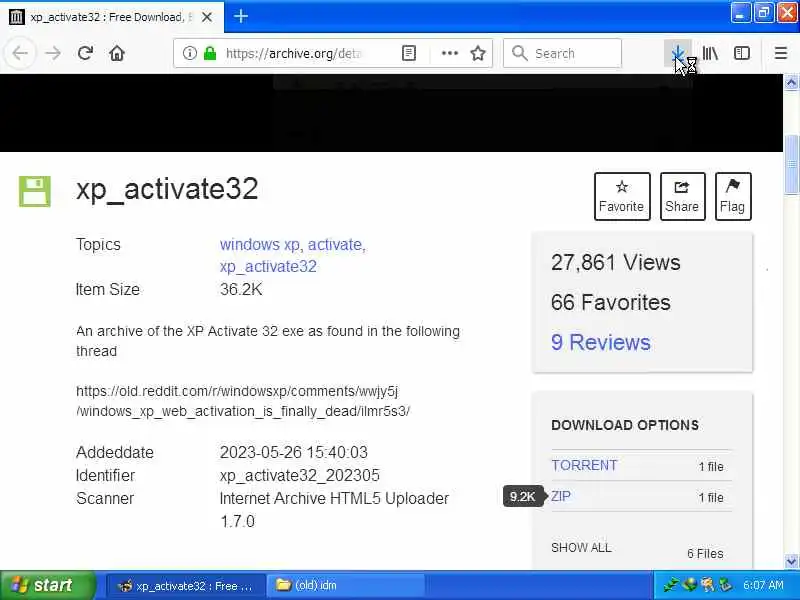Click the page title 'xp_activate32'

tap(167, 190)
